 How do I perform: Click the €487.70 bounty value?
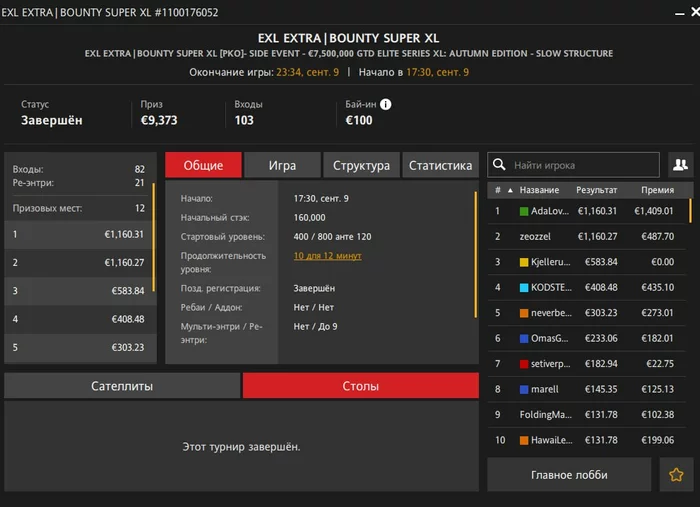(x=658, y=237)
